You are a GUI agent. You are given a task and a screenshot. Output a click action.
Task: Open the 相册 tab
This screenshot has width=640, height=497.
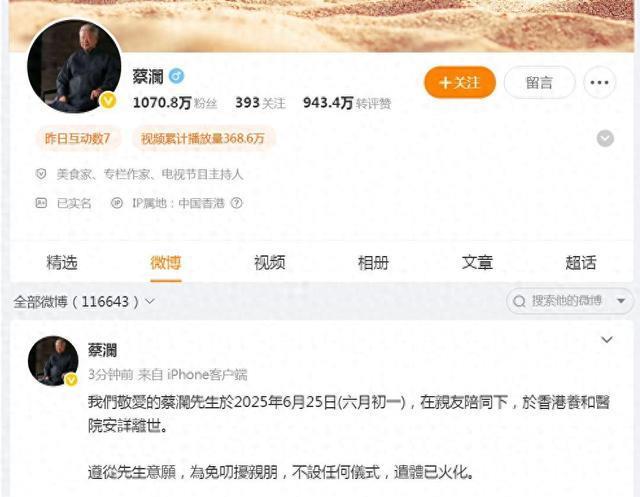click(373, 262)
